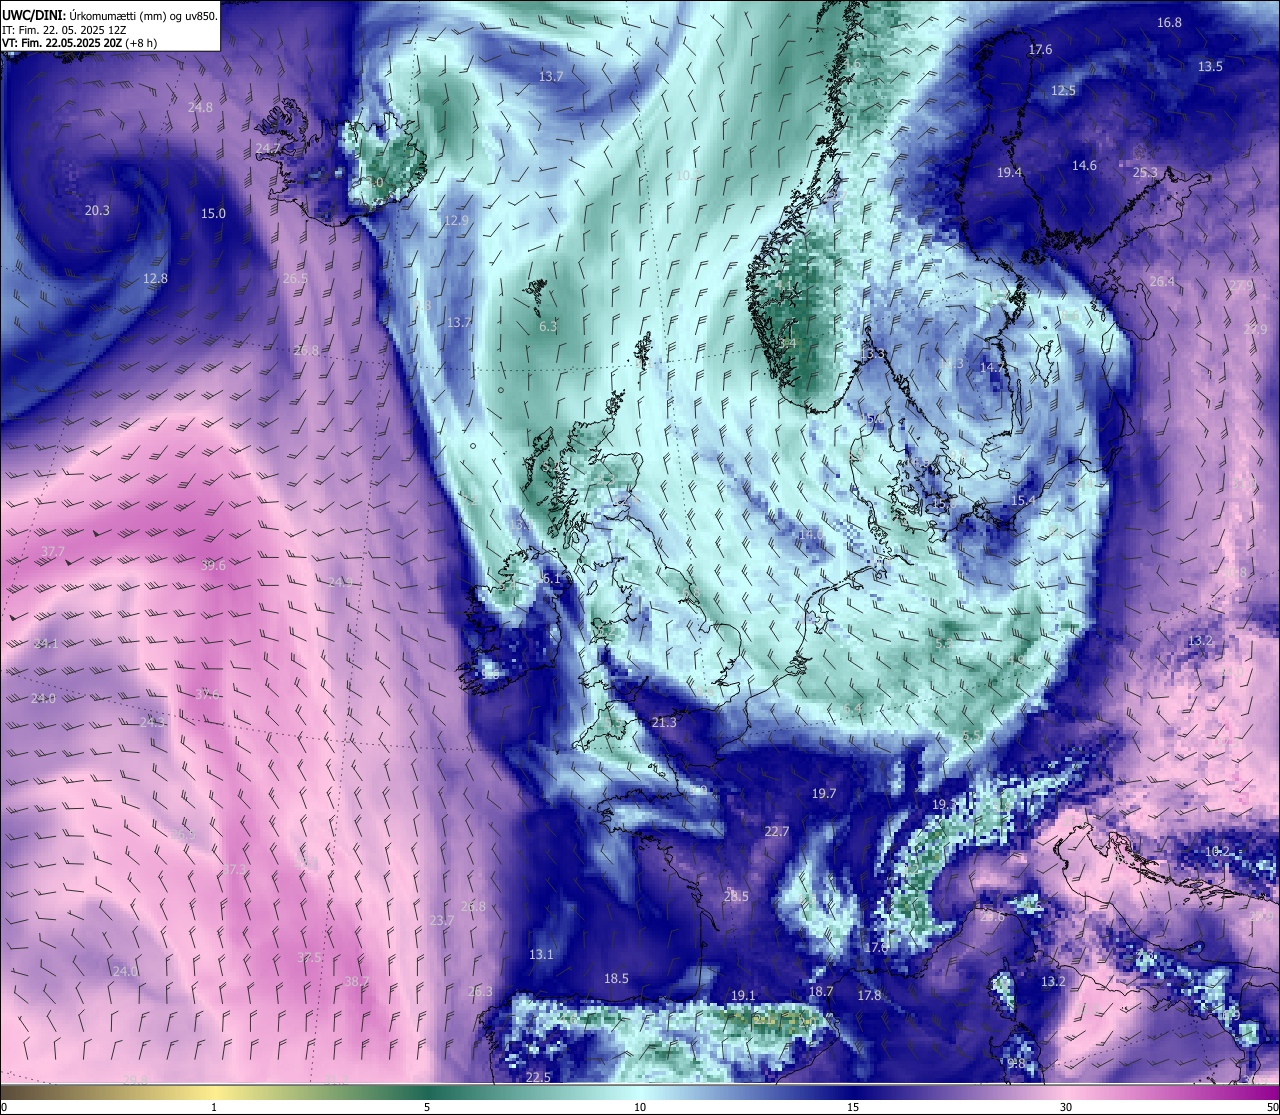Click the 39.6 value on the map

(213, 566)
